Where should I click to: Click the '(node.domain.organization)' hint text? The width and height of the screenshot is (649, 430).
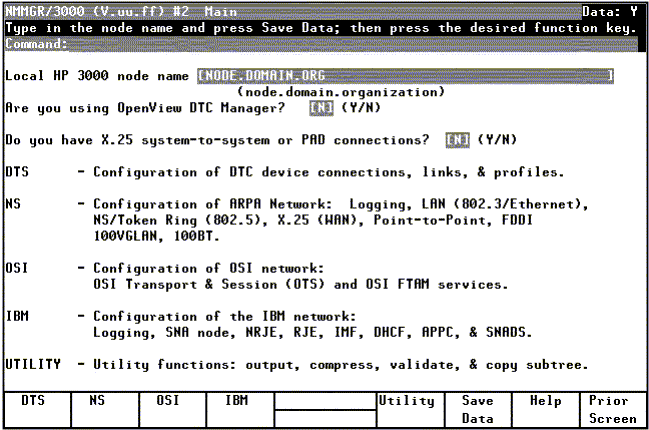341,92
